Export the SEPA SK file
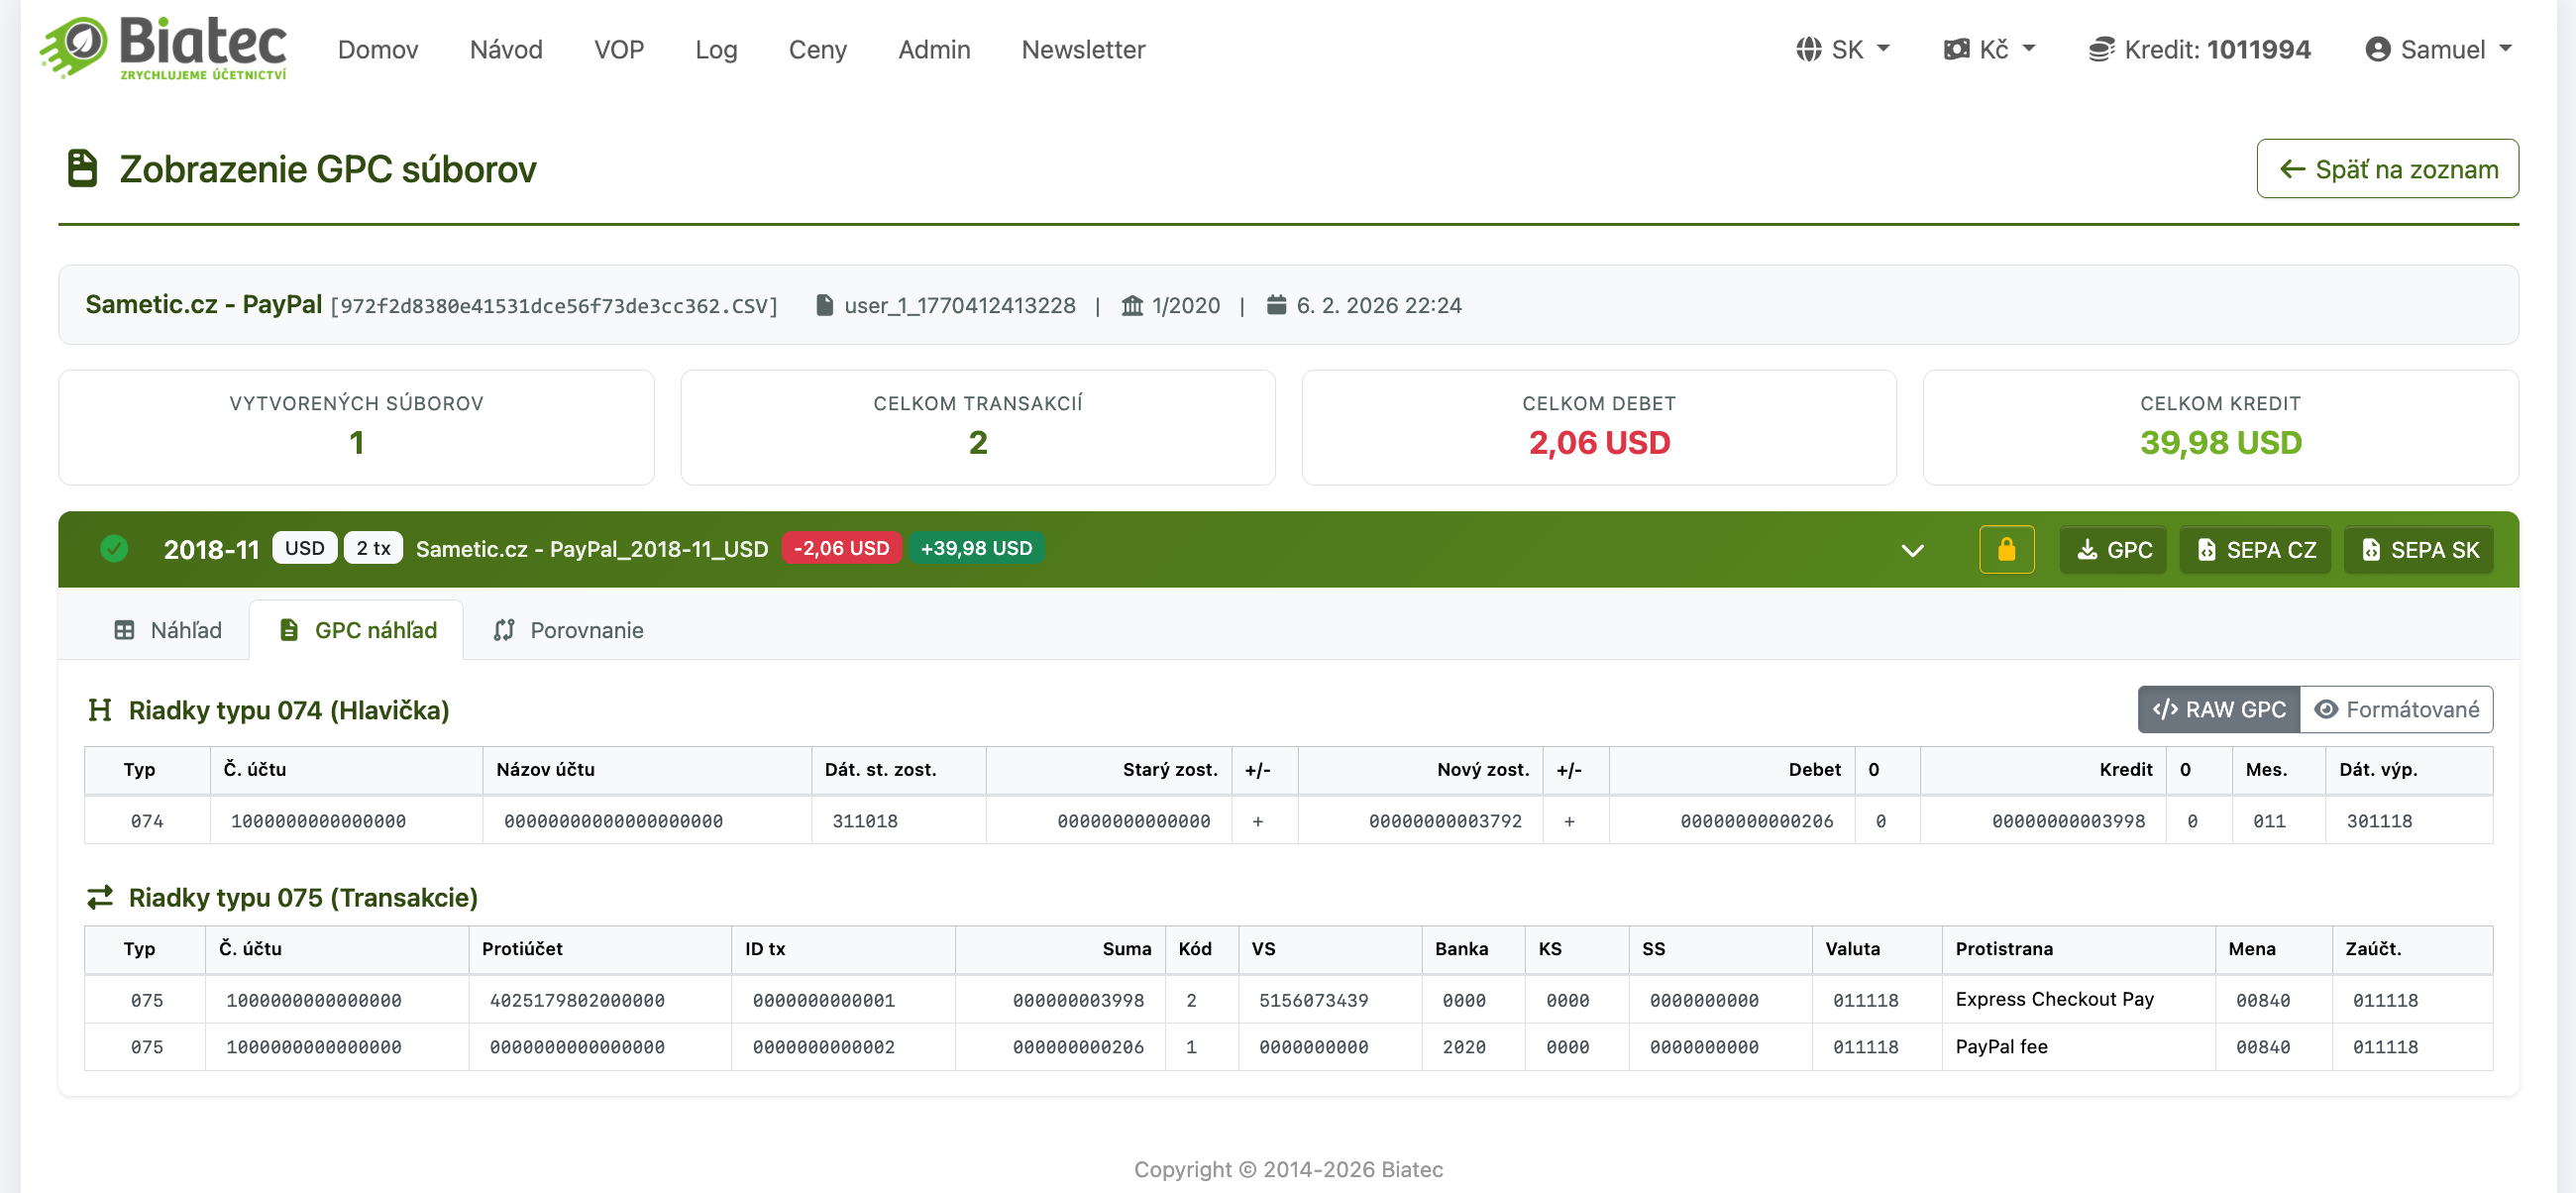The height and width of the screenshot is (1193, 2576). [x=2419, y=549]
